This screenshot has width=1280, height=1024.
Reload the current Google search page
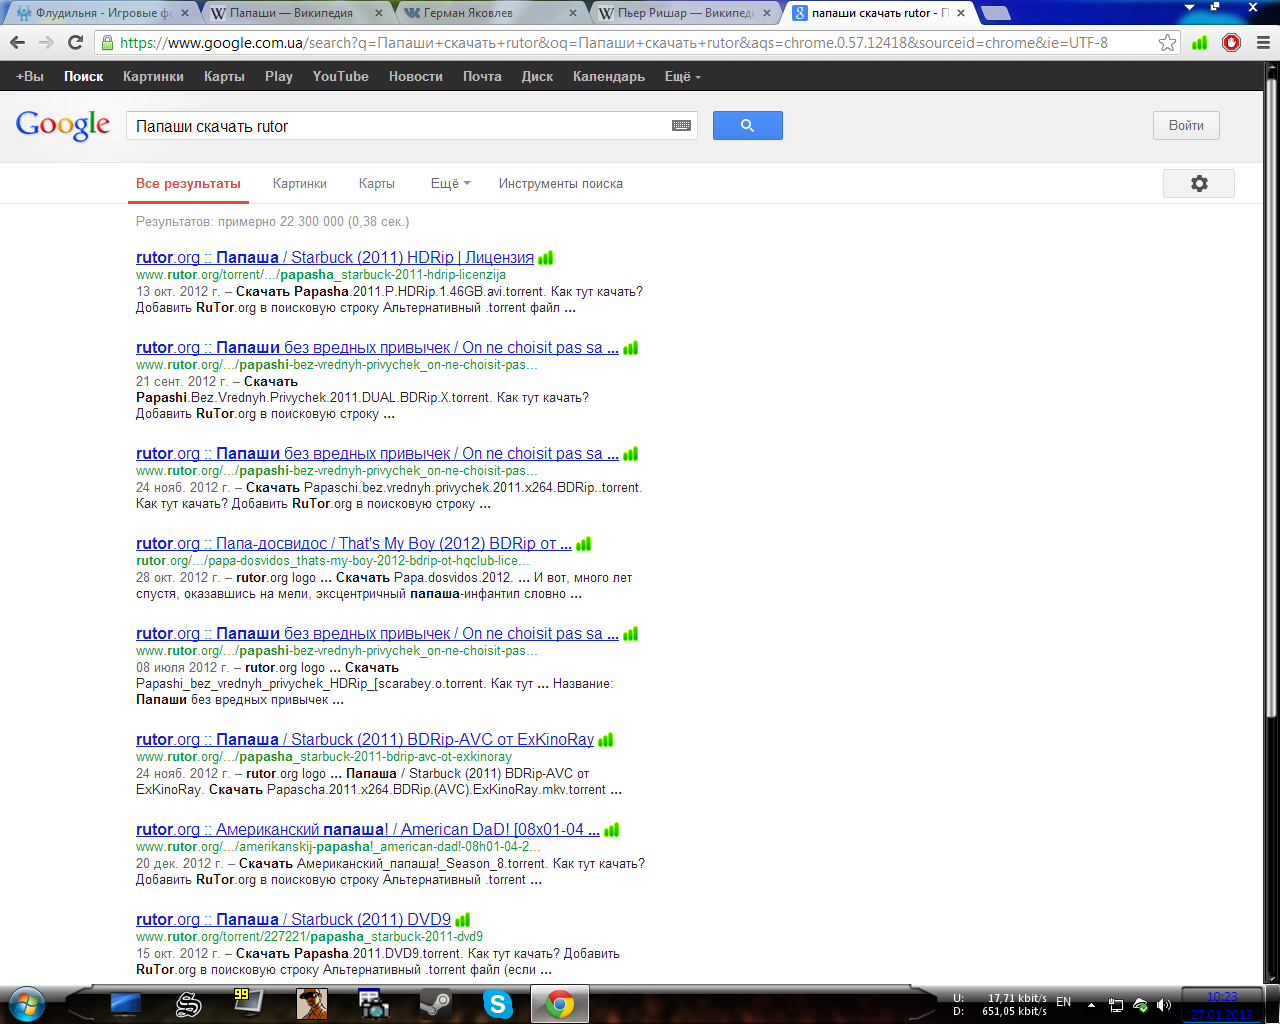[x=75, y=43]
